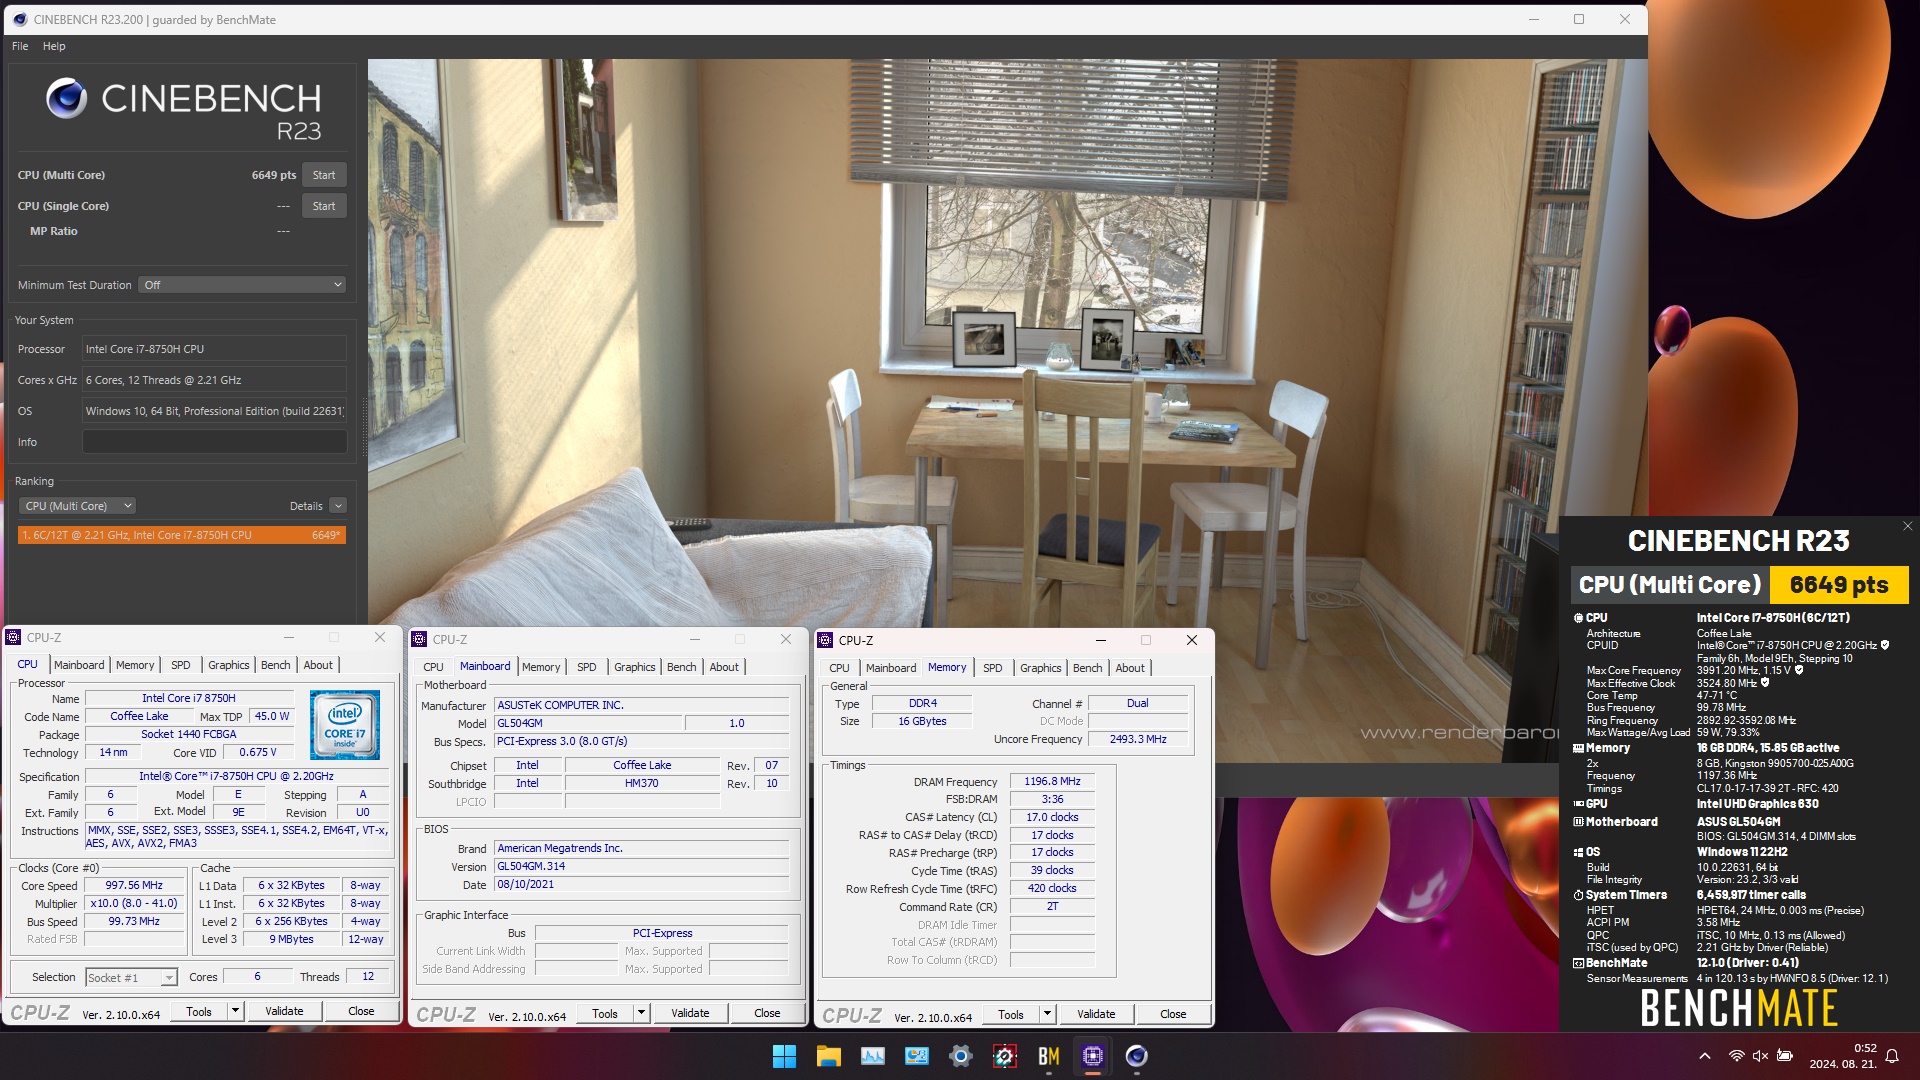The image size is (1920, 1080).
Task: Click Tools button in left CPU-Z
Action: (x=199, y=1012)
